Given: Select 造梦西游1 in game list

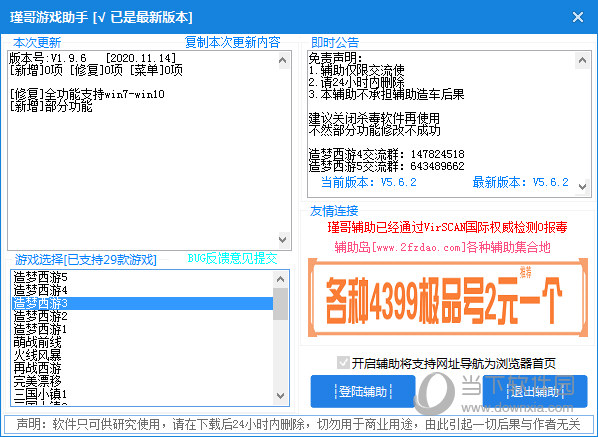Looking at the screenshot, I should (x=142, y=329).
